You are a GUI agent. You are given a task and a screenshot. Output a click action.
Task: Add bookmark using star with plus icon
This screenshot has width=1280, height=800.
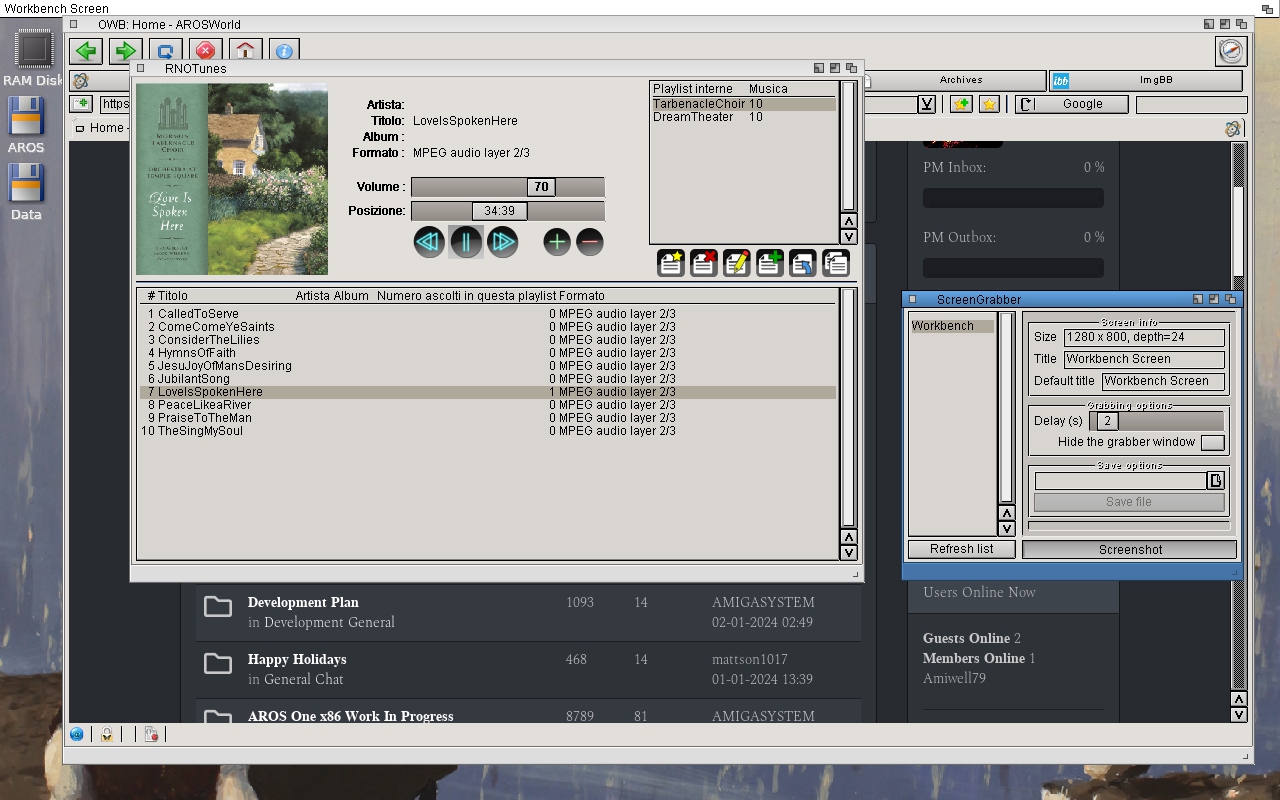[961, 104]
